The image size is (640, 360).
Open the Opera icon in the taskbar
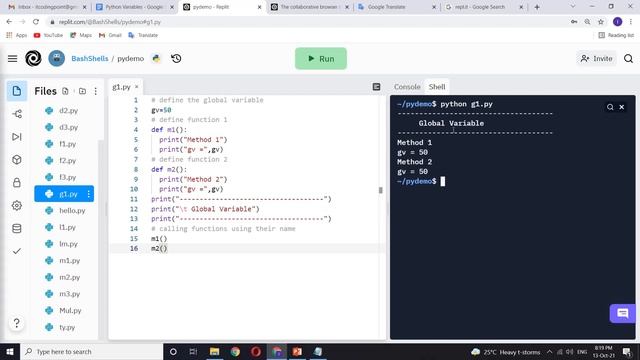(256, 351)
